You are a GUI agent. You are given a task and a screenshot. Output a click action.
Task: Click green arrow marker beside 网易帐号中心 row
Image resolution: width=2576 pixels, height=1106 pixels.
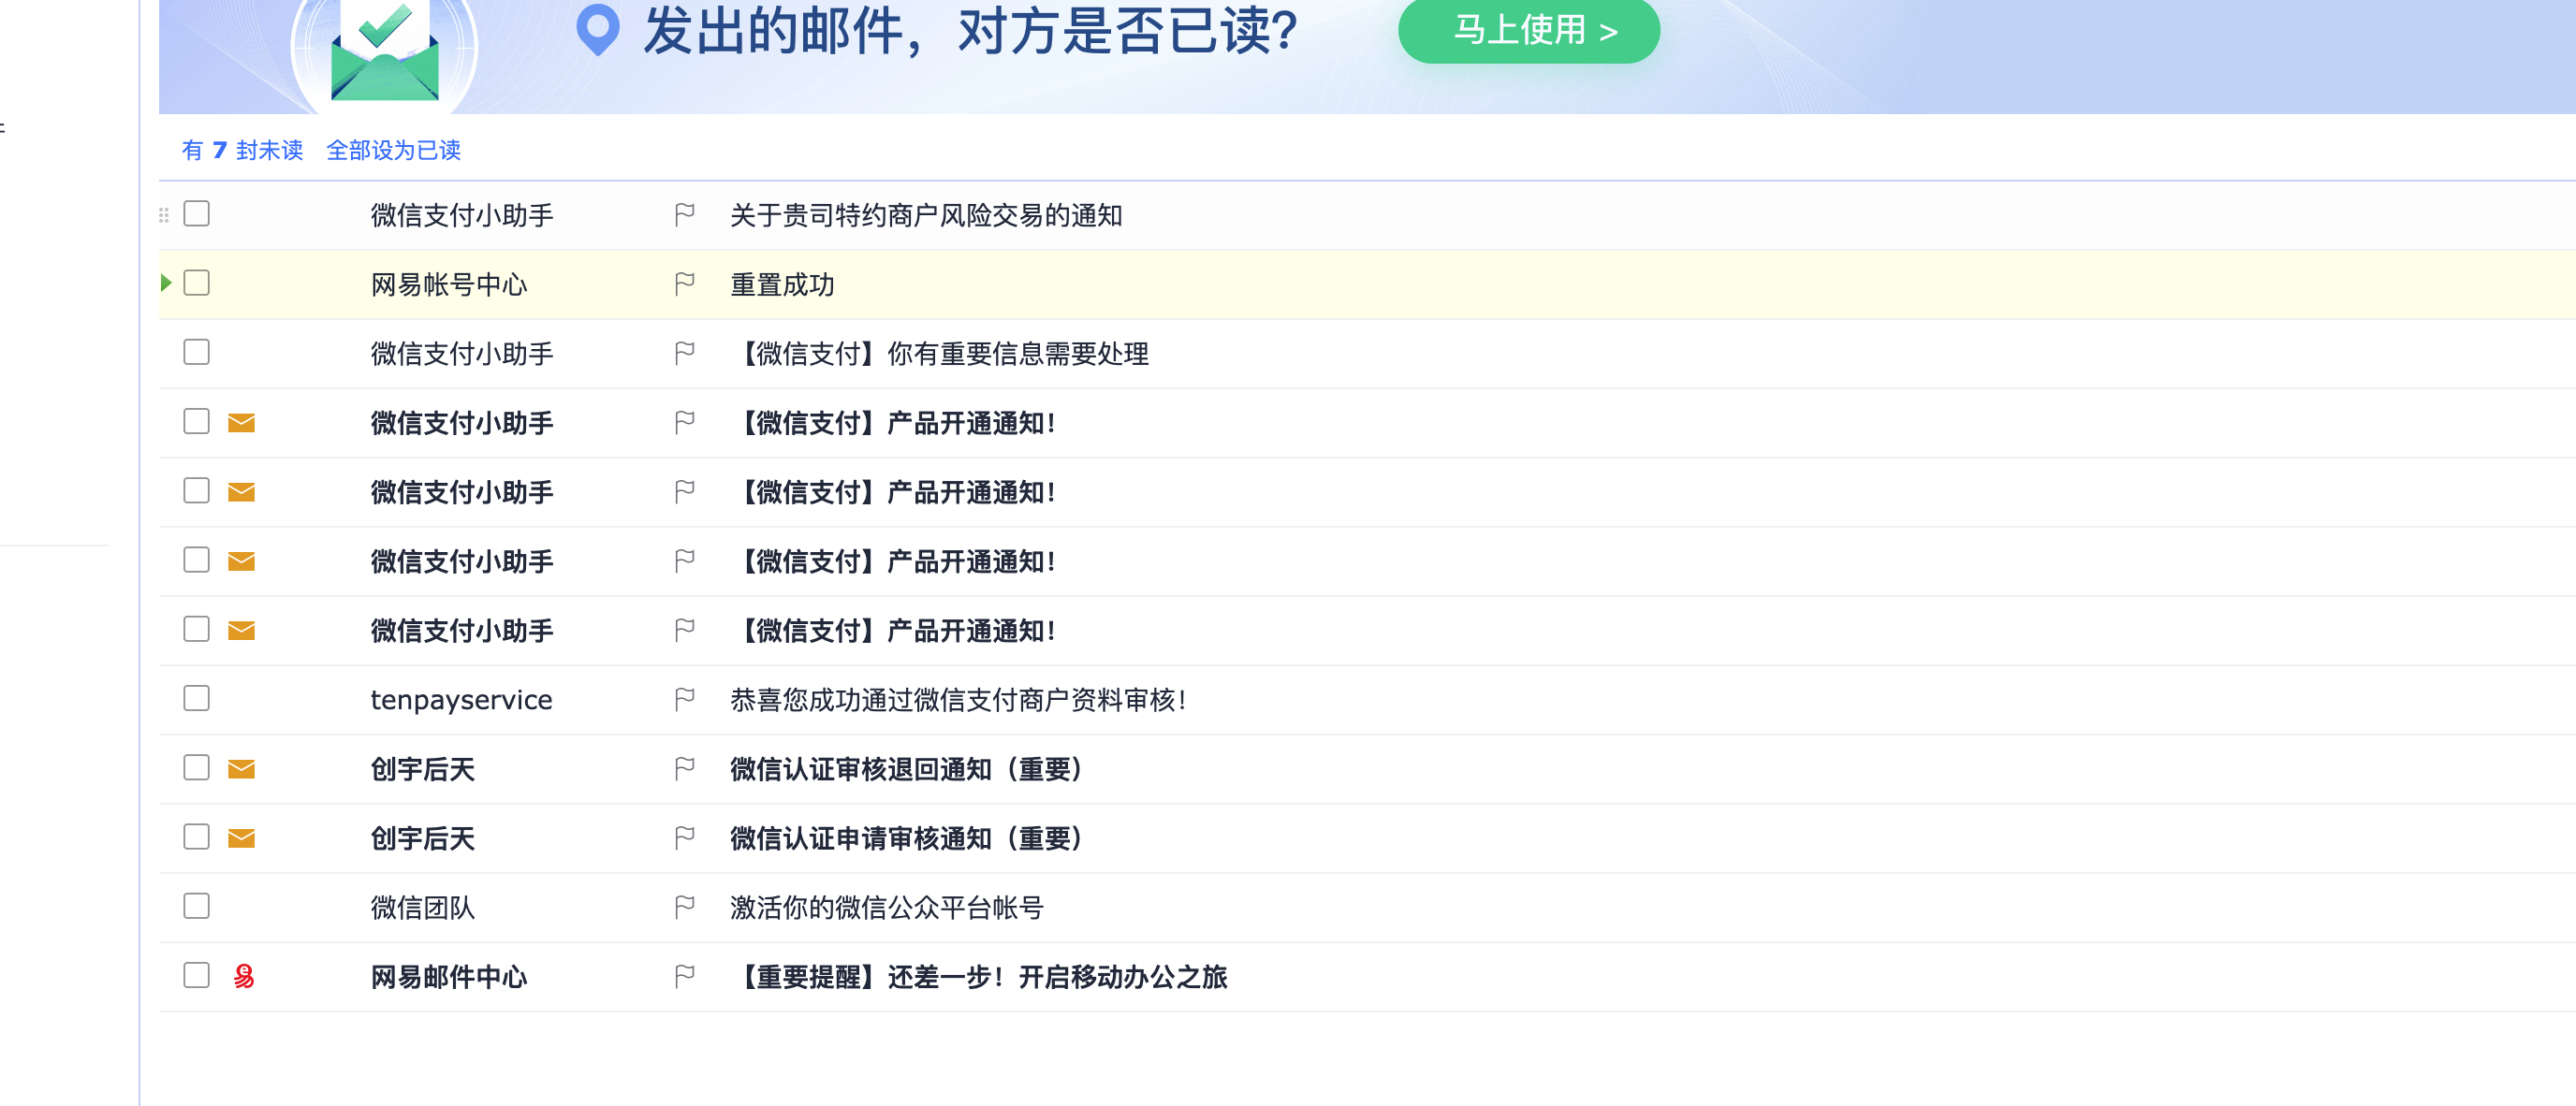coord(166,283)
